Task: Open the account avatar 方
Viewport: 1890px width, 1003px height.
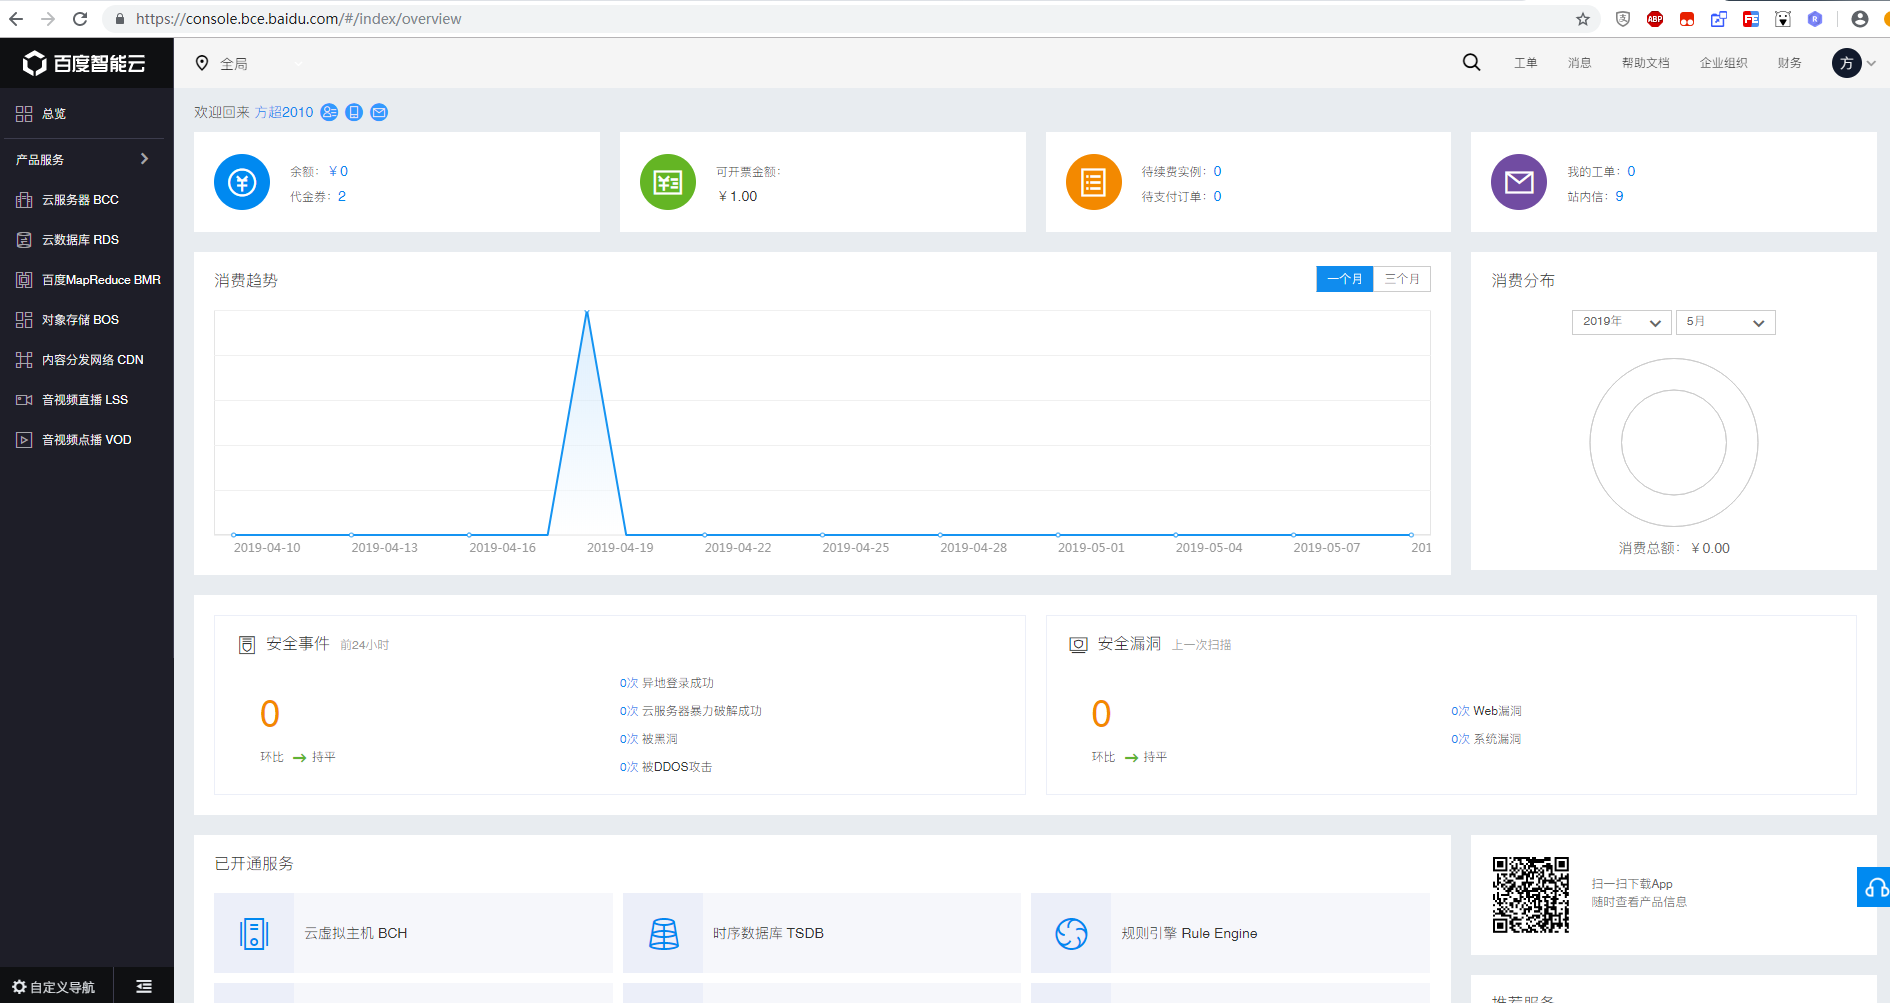Action: pyautogui.click(x=1846, y=63)
